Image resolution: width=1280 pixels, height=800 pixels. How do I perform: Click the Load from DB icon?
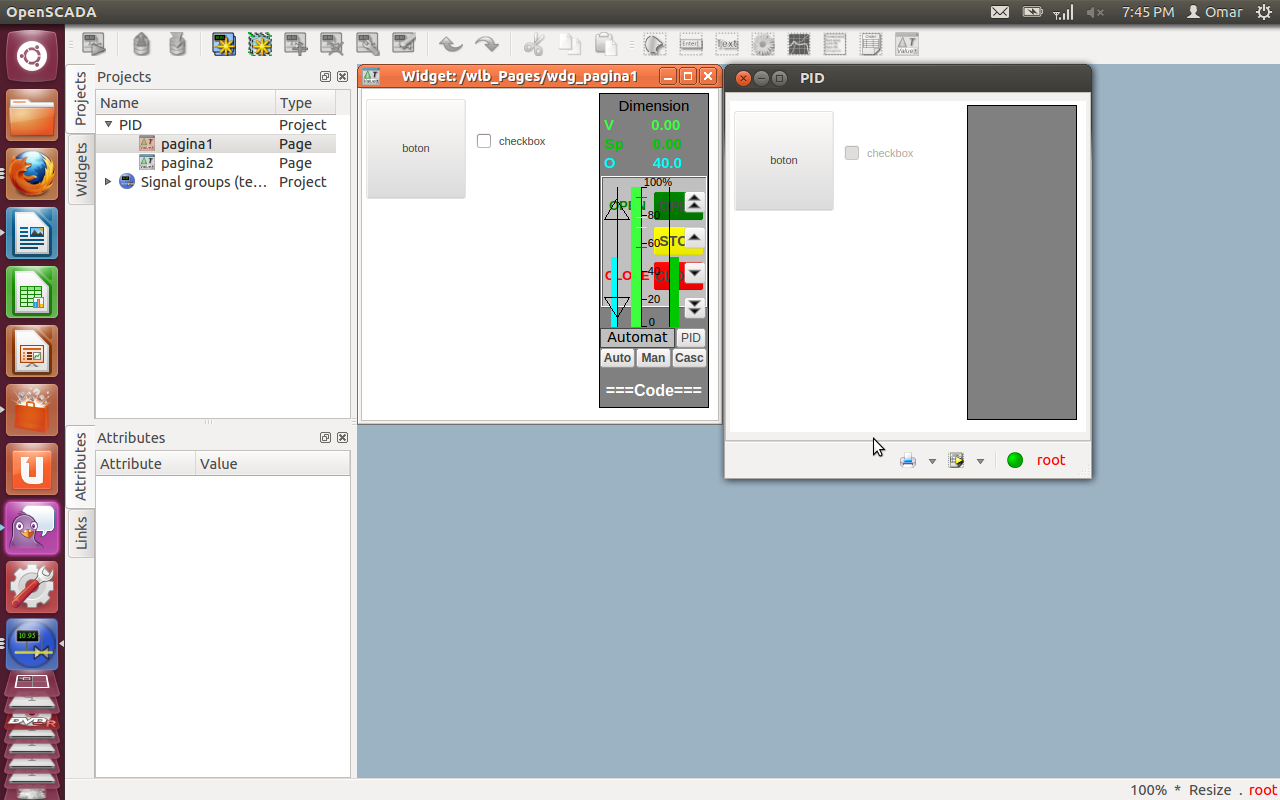[x=141, y=44]
